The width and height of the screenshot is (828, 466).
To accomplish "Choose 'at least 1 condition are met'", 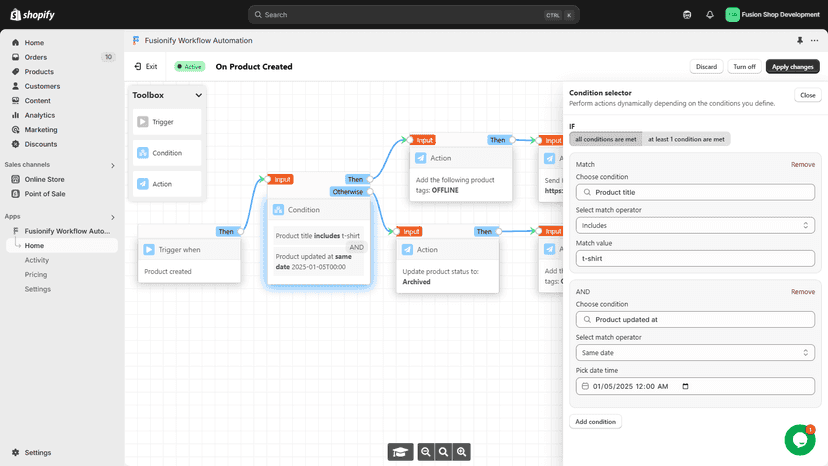I will 686,139.
